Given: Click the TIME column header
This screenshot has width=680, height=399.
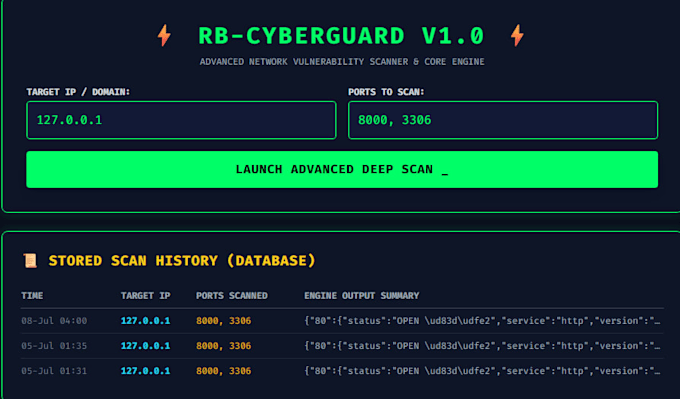Looking at the screenshot, I should pyautogui.click(x=32, y=296).
